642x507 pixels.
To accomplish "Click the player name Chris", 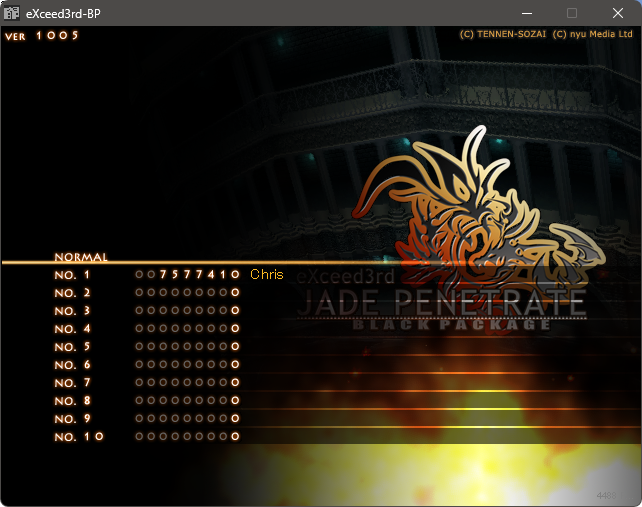I will 266,275.
